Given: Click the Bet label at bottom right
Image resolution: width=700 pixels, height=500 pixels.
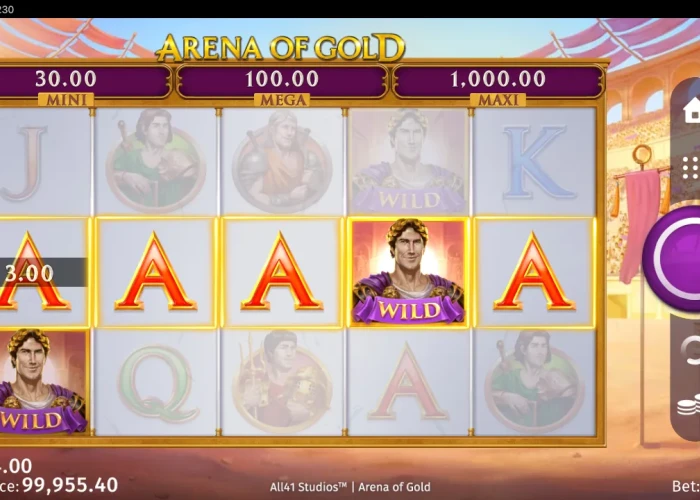Looking at the screenshot, I should point(686,487).
